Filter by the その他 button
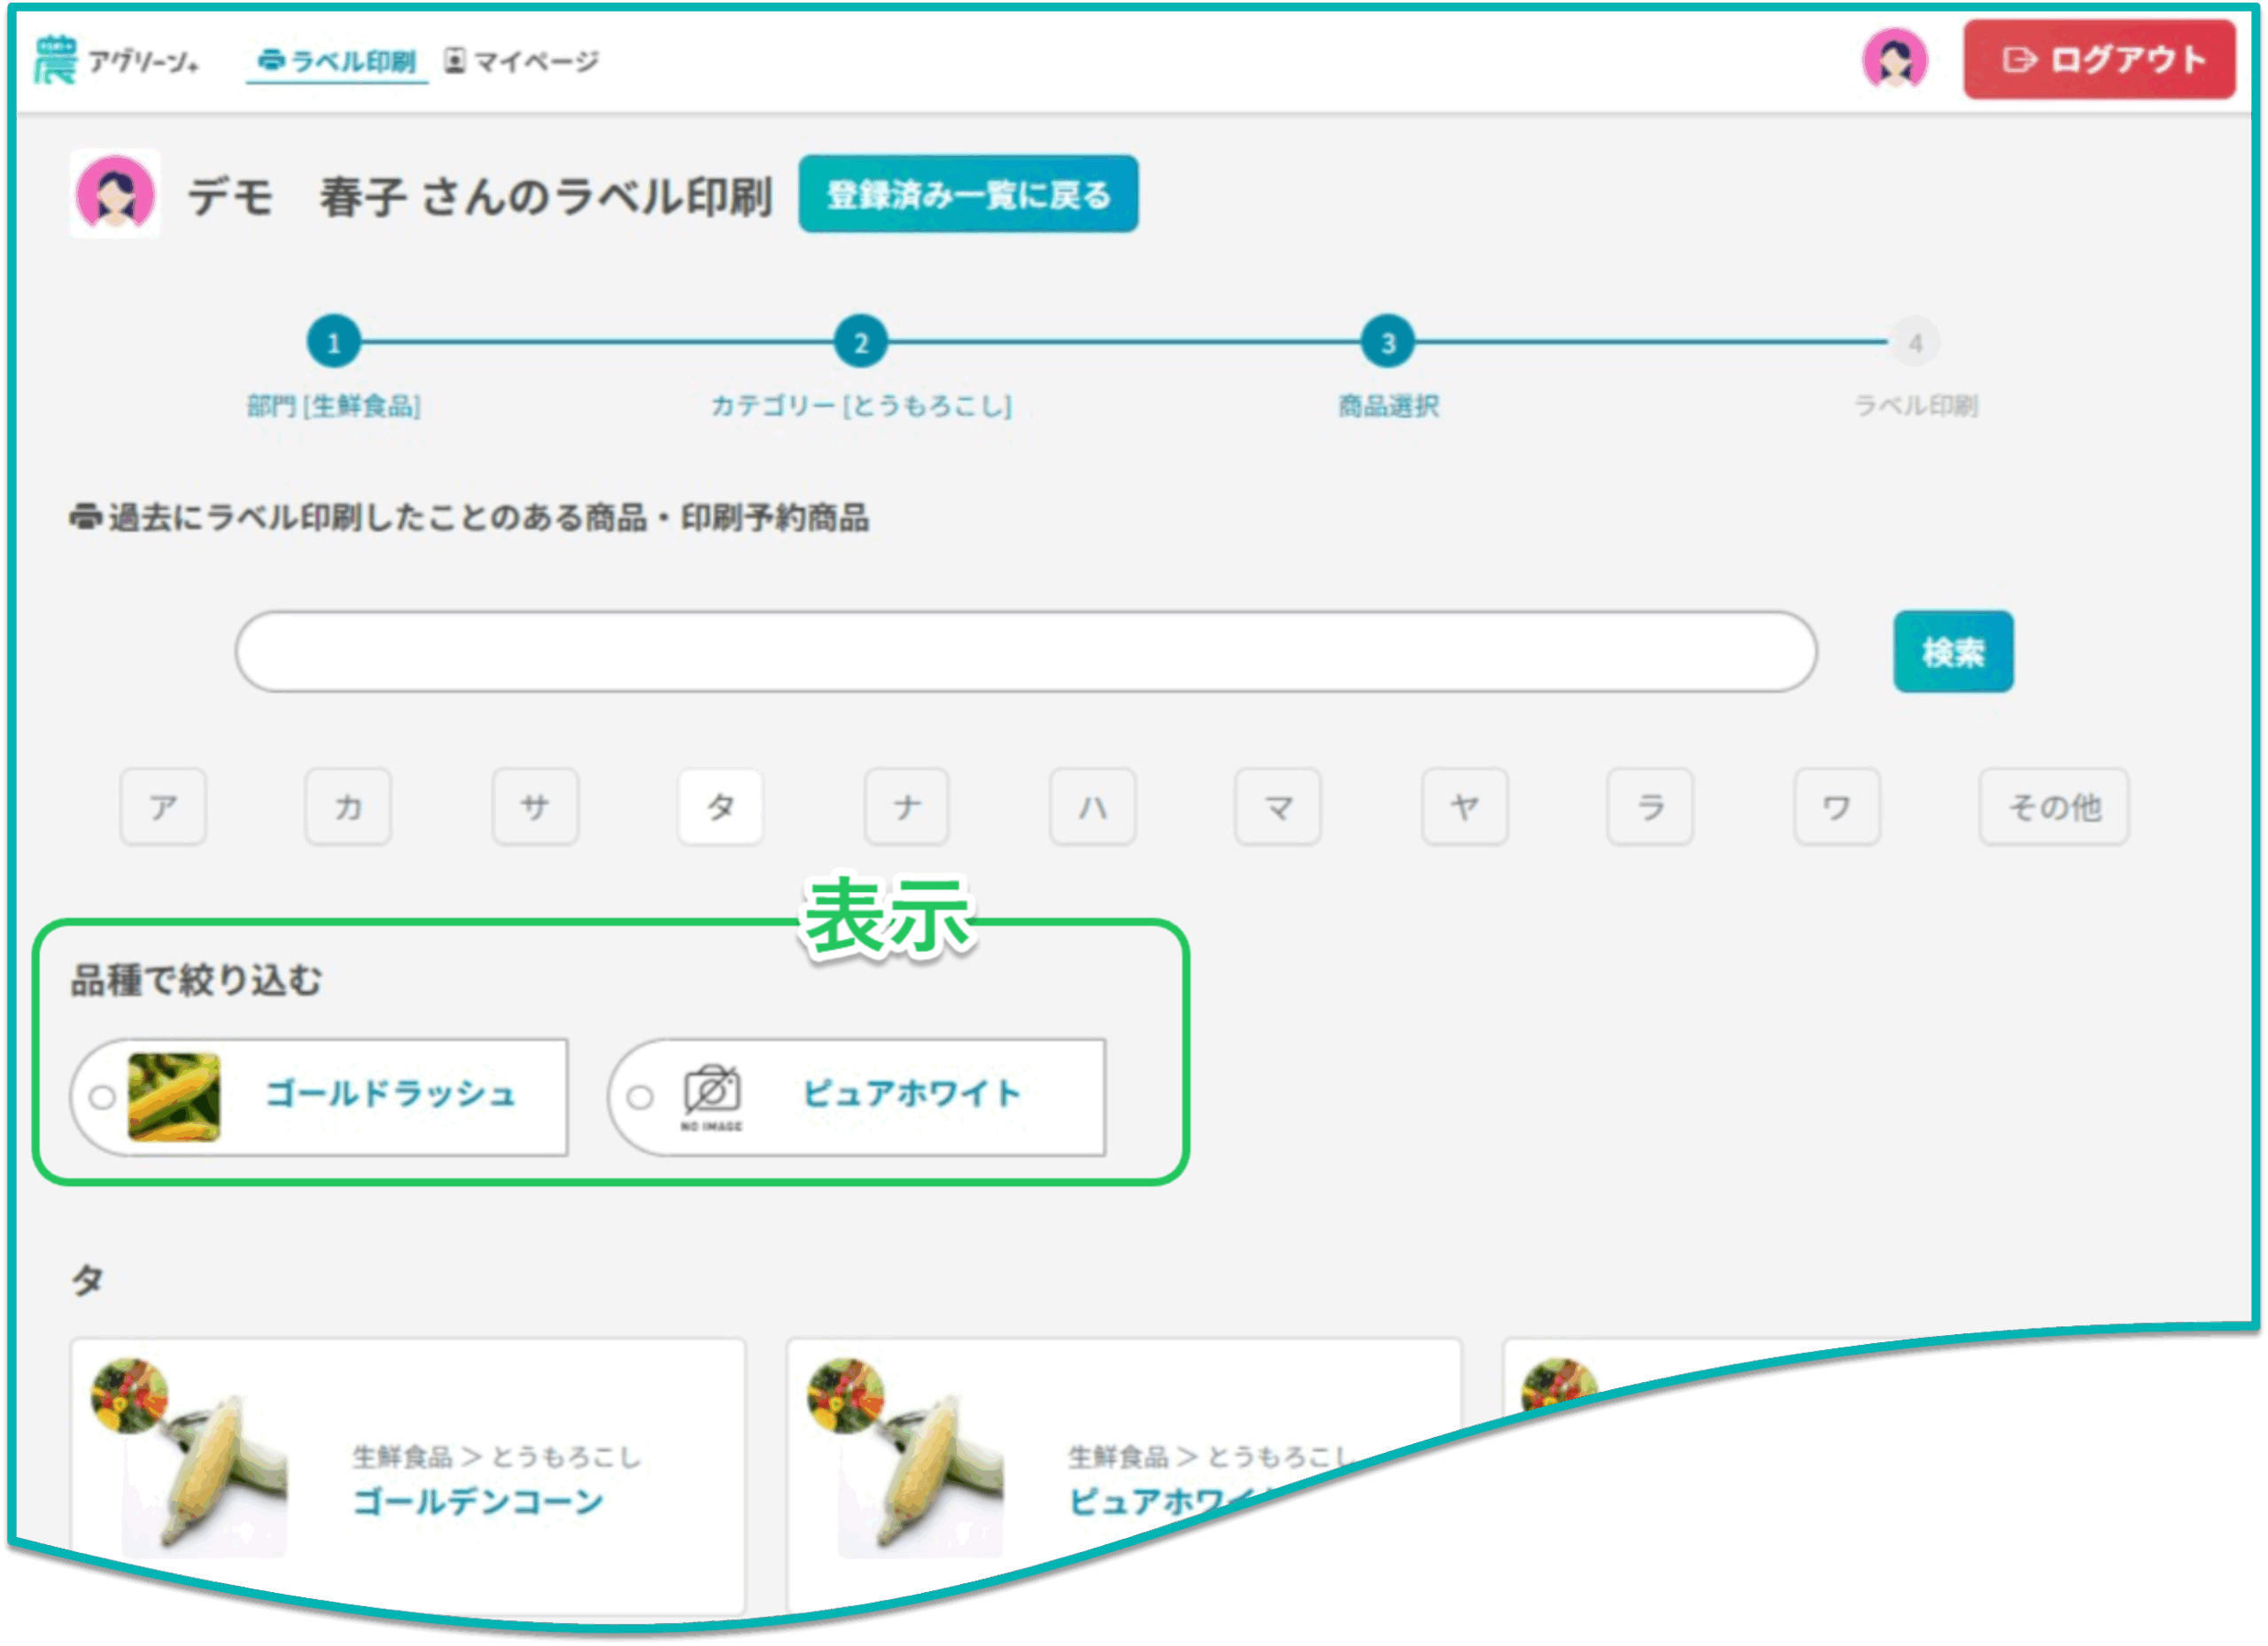The width and height of the screenshot is (2268, 1646). [x=2053, y=806]
